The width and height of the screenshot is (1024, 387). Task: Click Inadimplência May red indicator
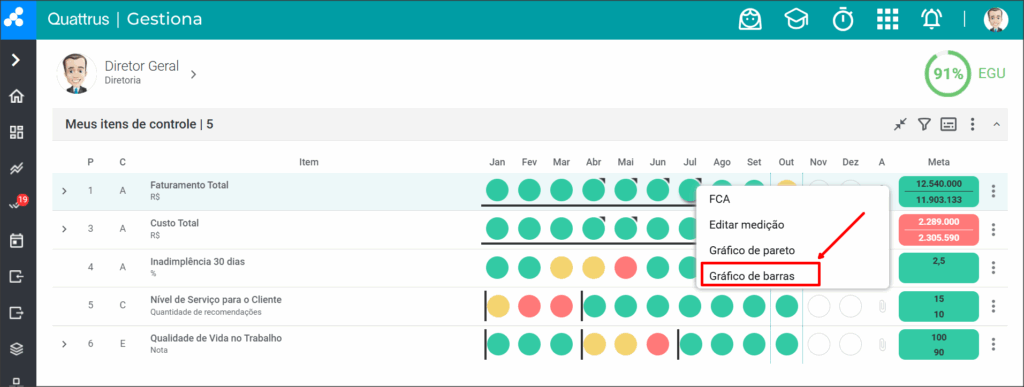[626, 268]
